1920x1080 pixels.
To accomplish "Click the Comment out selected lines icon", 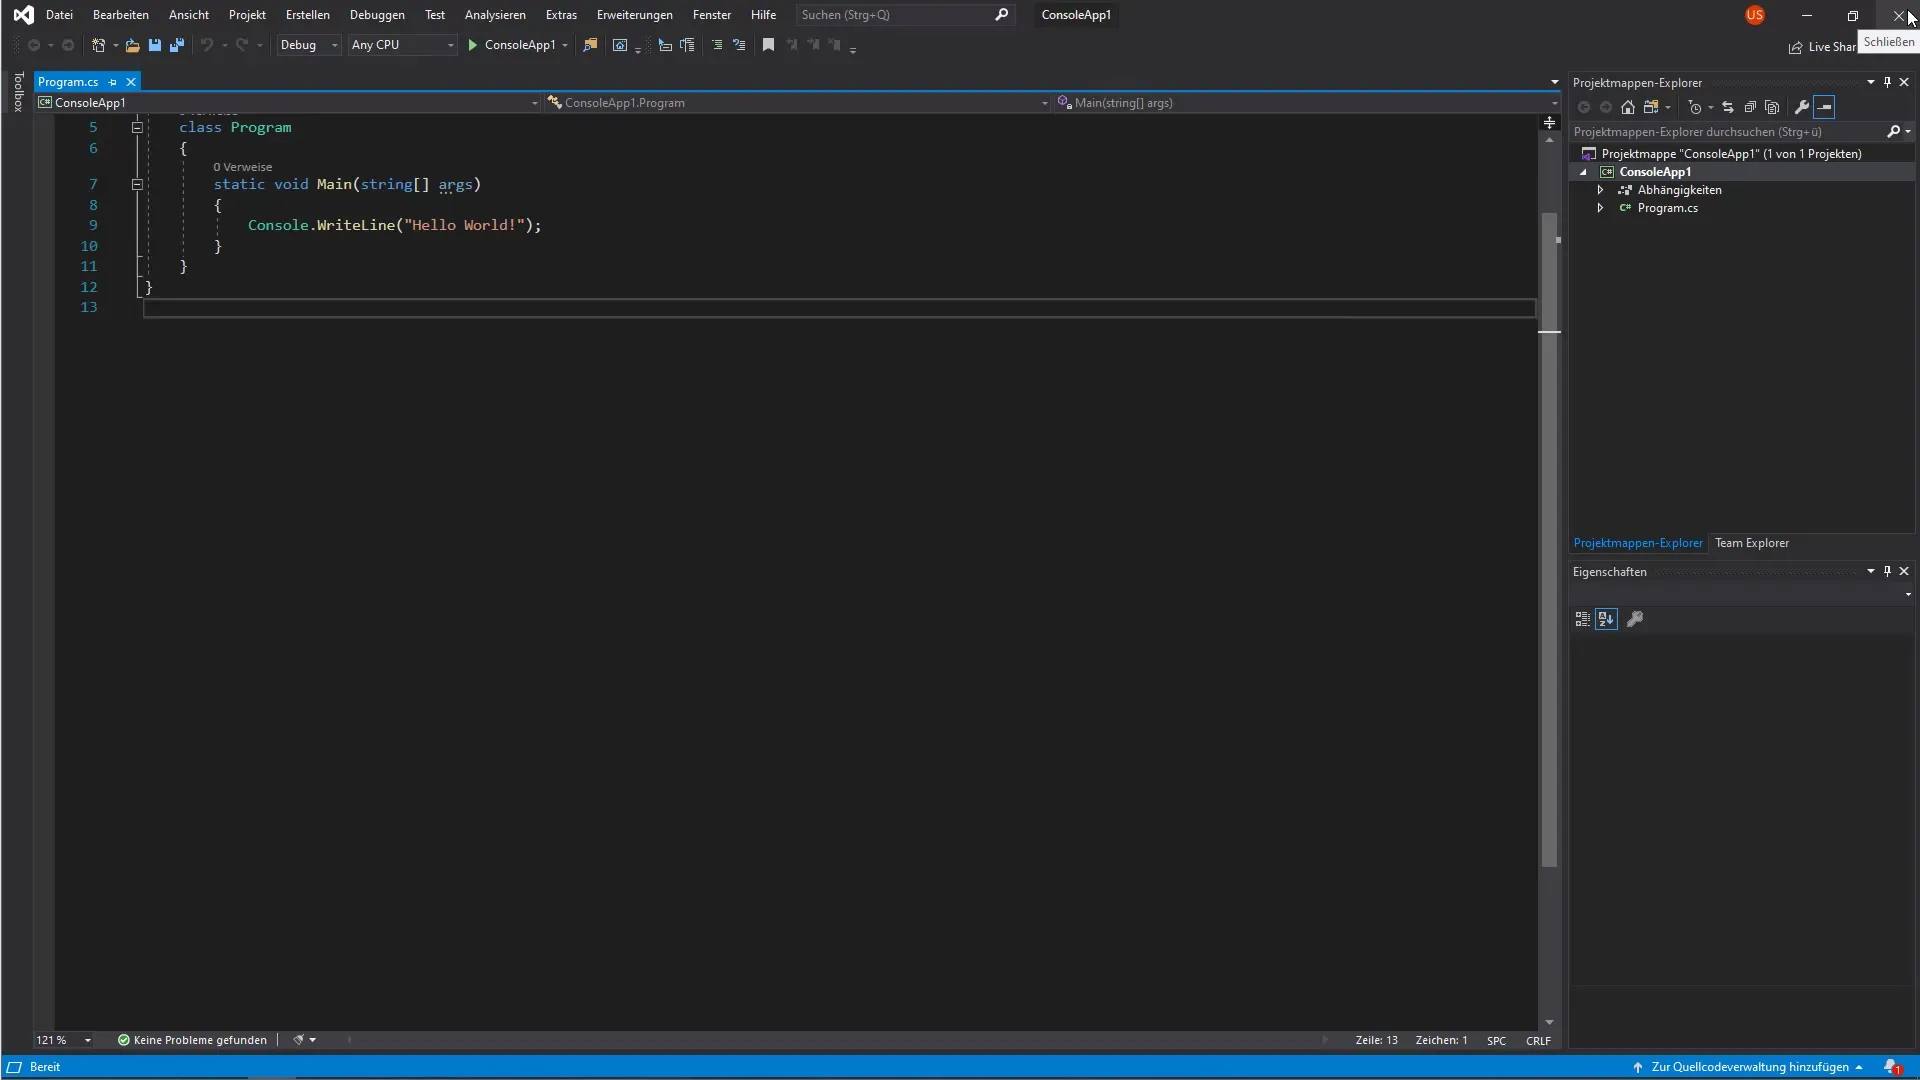I will coord(717,45).
